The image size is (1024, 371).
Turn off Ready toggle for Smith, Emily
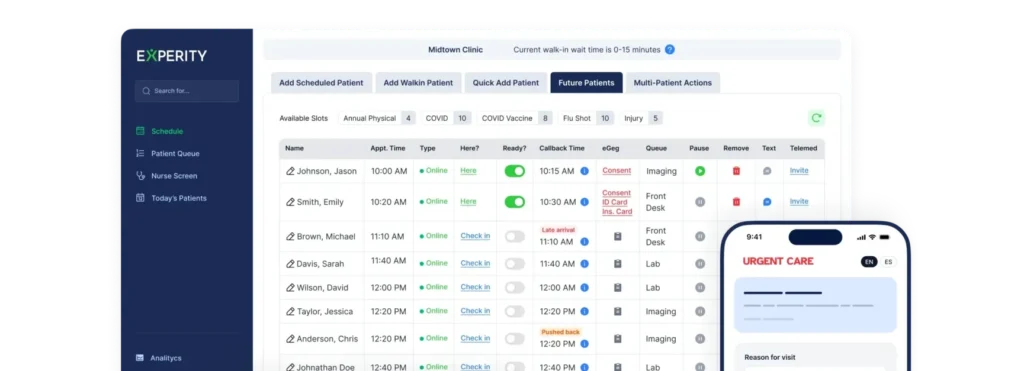point(515,202)
